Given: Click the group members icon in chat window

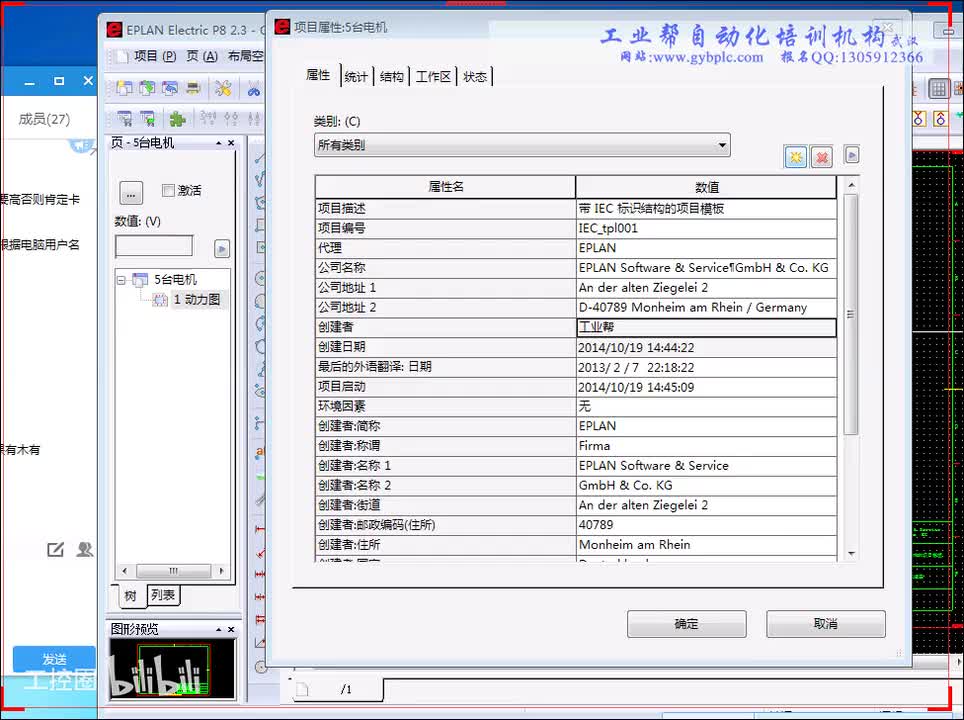Looking at the screenshot, I should 84,549.
